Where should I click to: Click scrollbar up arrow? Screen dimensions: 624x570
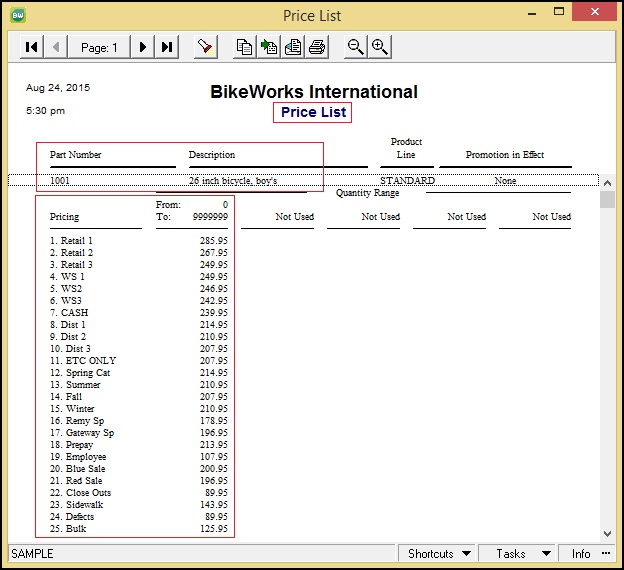point(607,183)
